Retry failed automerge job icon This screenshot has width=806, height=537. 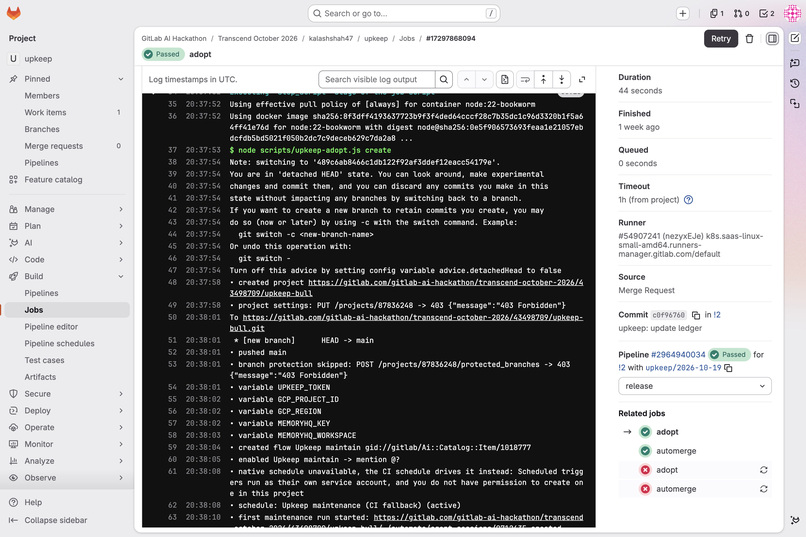[x=763, y=489]
